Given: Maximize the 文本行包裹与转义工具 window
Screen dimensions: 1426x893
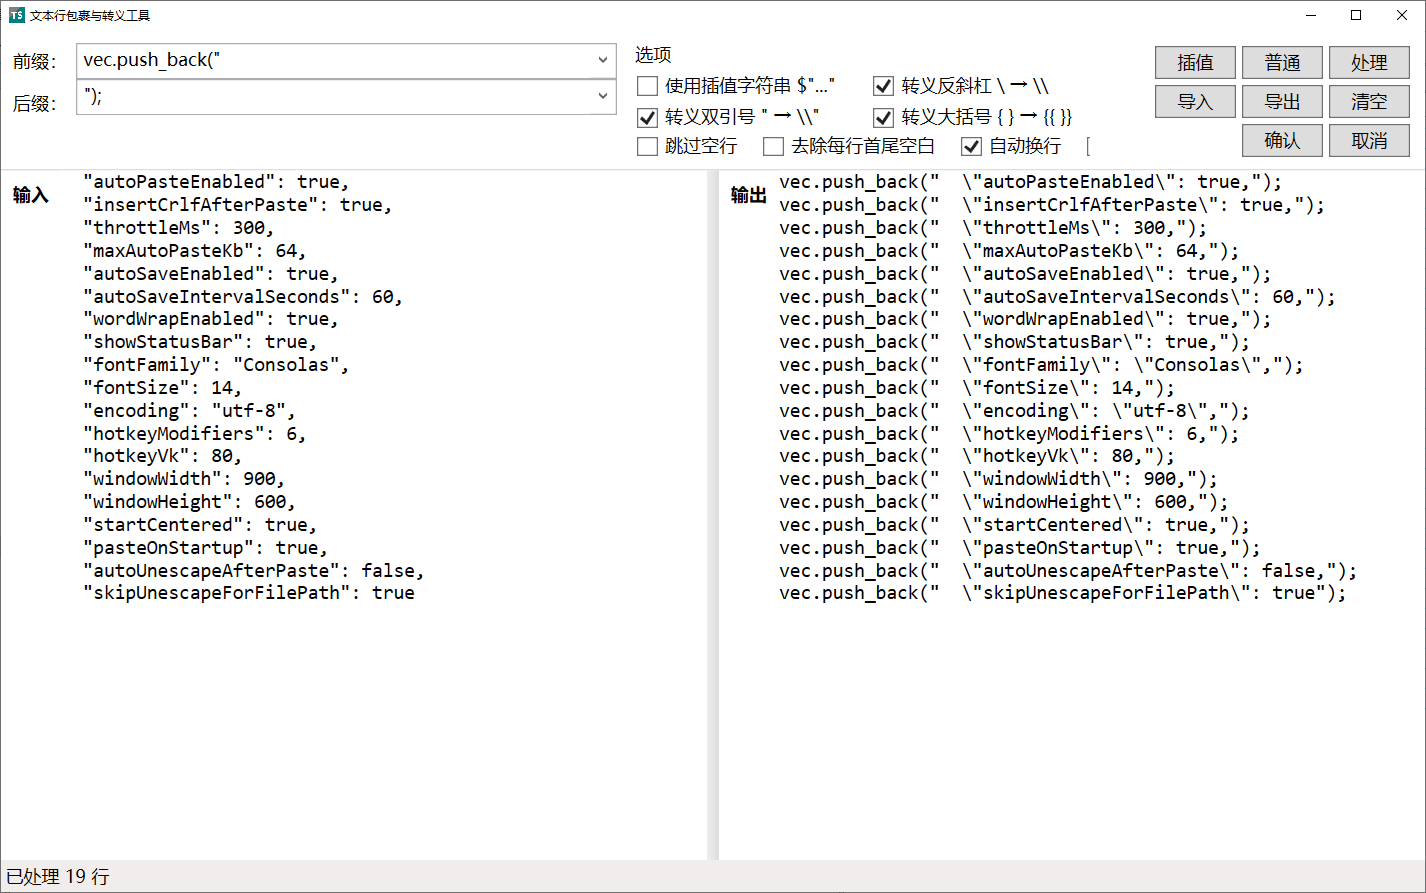Looking at the screenshot, I should tap(1356, 15).
